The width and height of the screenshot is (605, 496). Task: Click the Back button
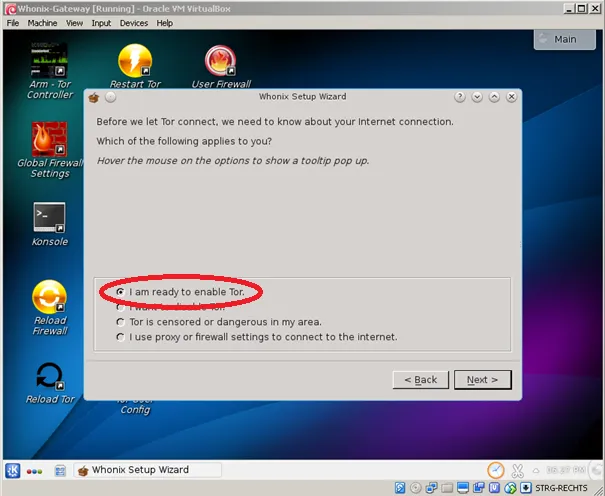pyautogui.click(x=421, y=380)
